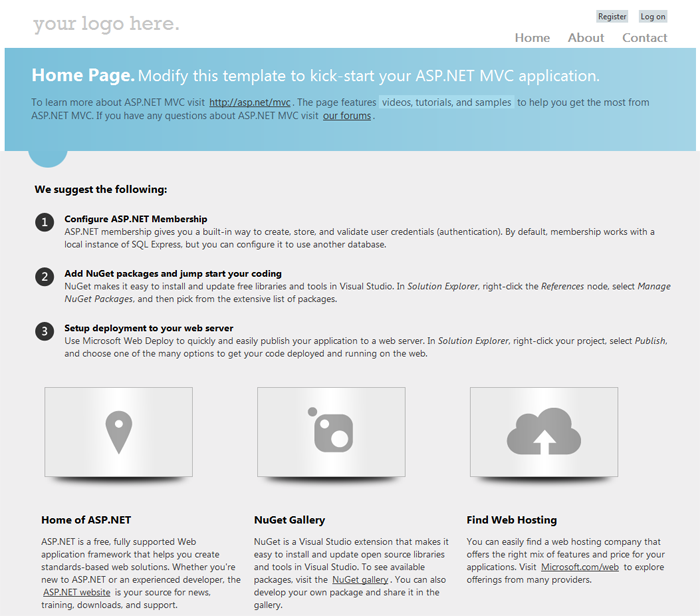
Task: Open the NuGet gallery link
Action: pyautogui.click(x=360, y=580)
